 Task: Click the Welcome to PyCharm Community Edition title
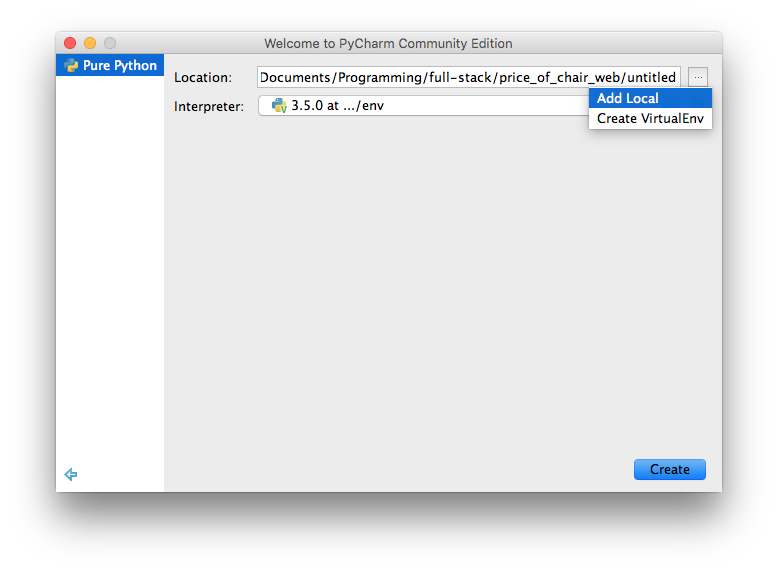pos(388,44)
